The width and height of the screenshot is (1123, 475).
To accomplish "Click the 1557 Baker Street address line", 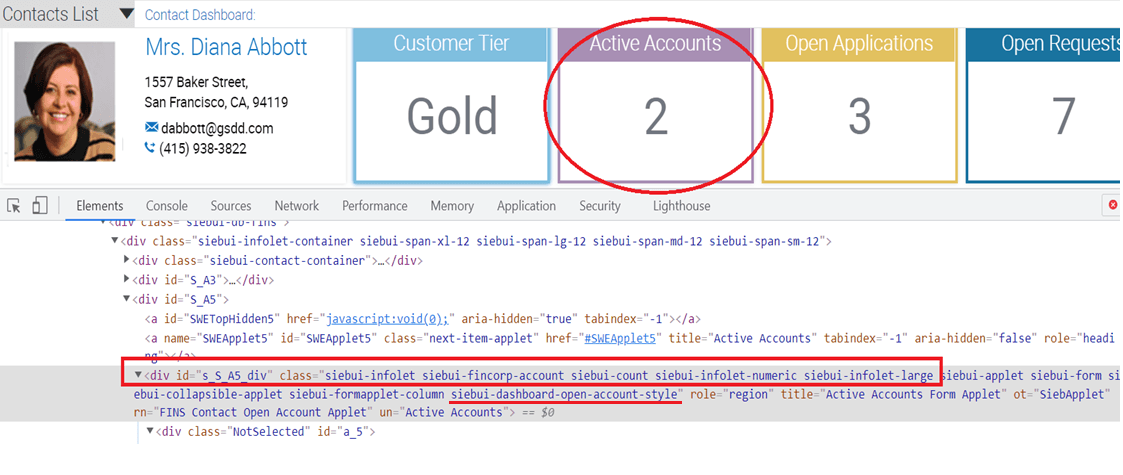I will tap(196, 82).
